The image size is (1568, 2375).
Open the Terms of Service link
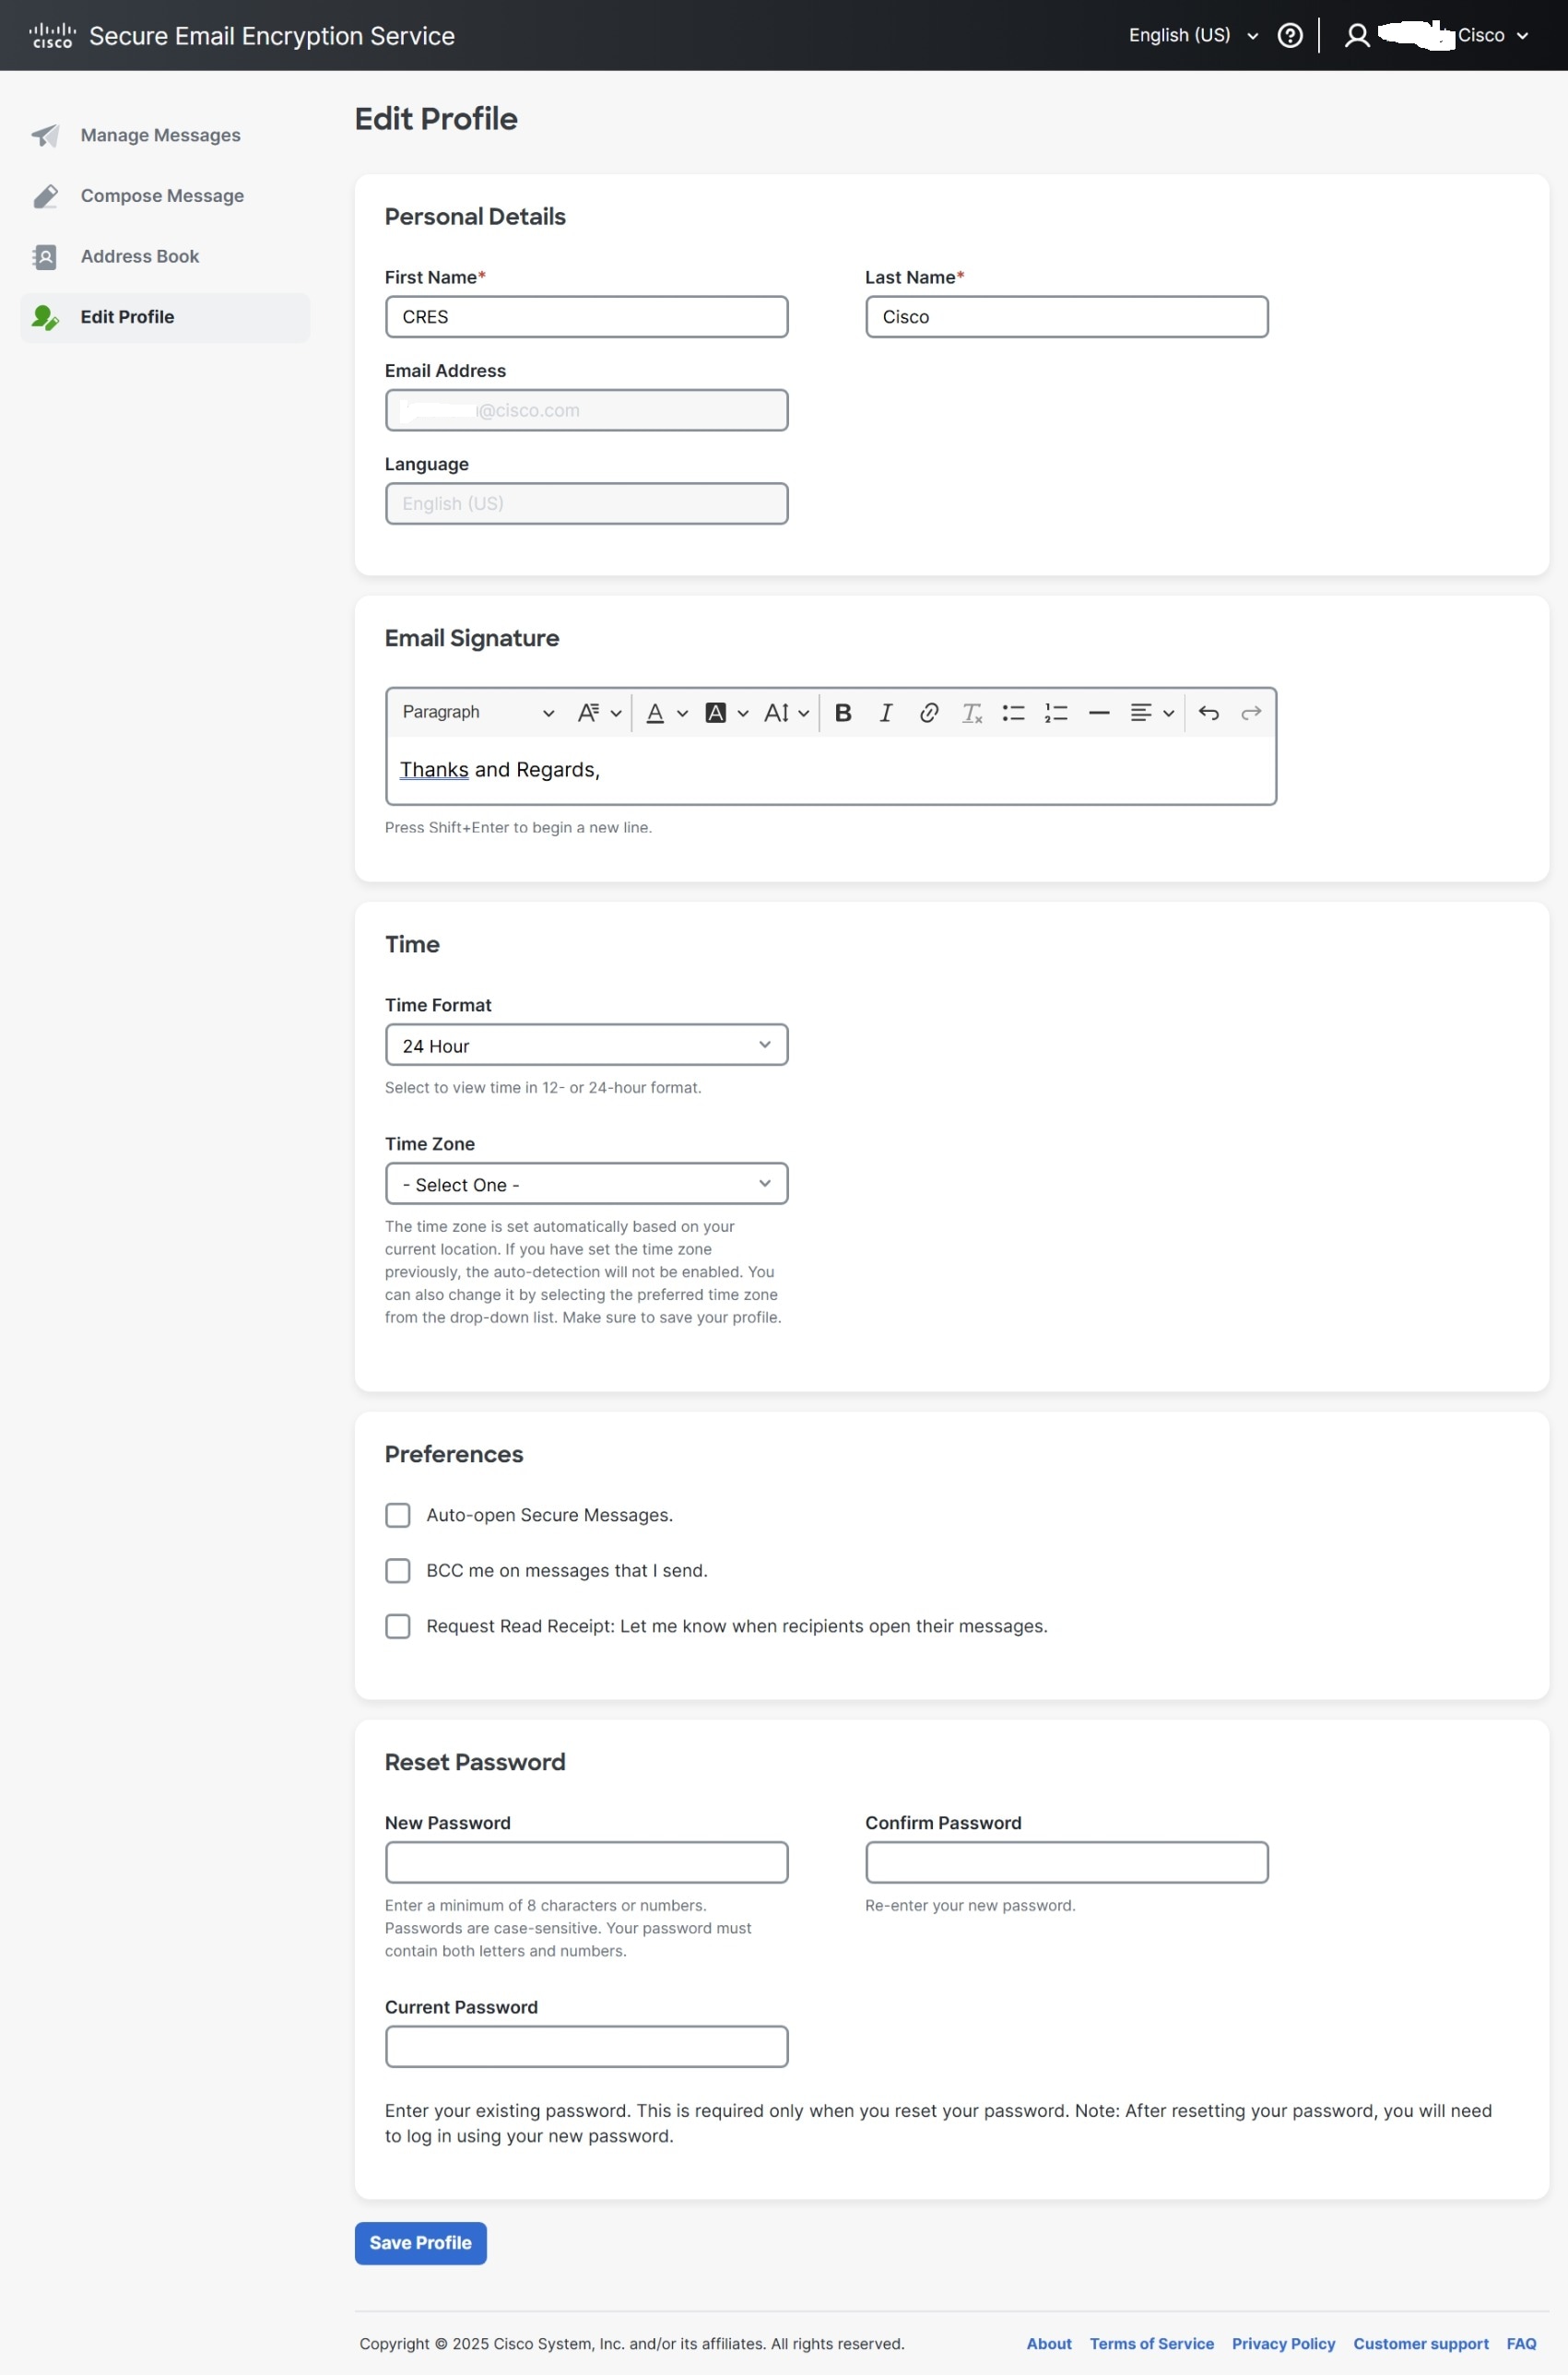[1151, 2344]
